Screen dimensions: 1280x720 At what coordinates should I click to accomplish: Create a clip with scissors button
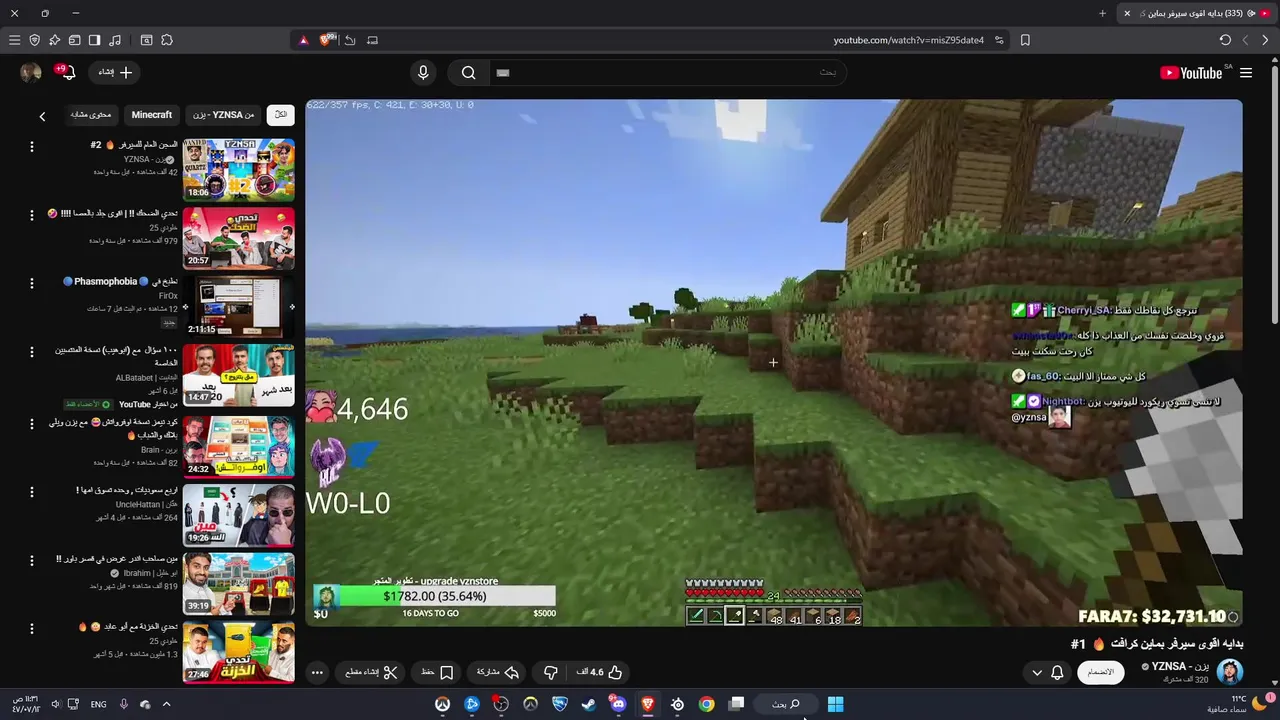(x=371, y=673)
